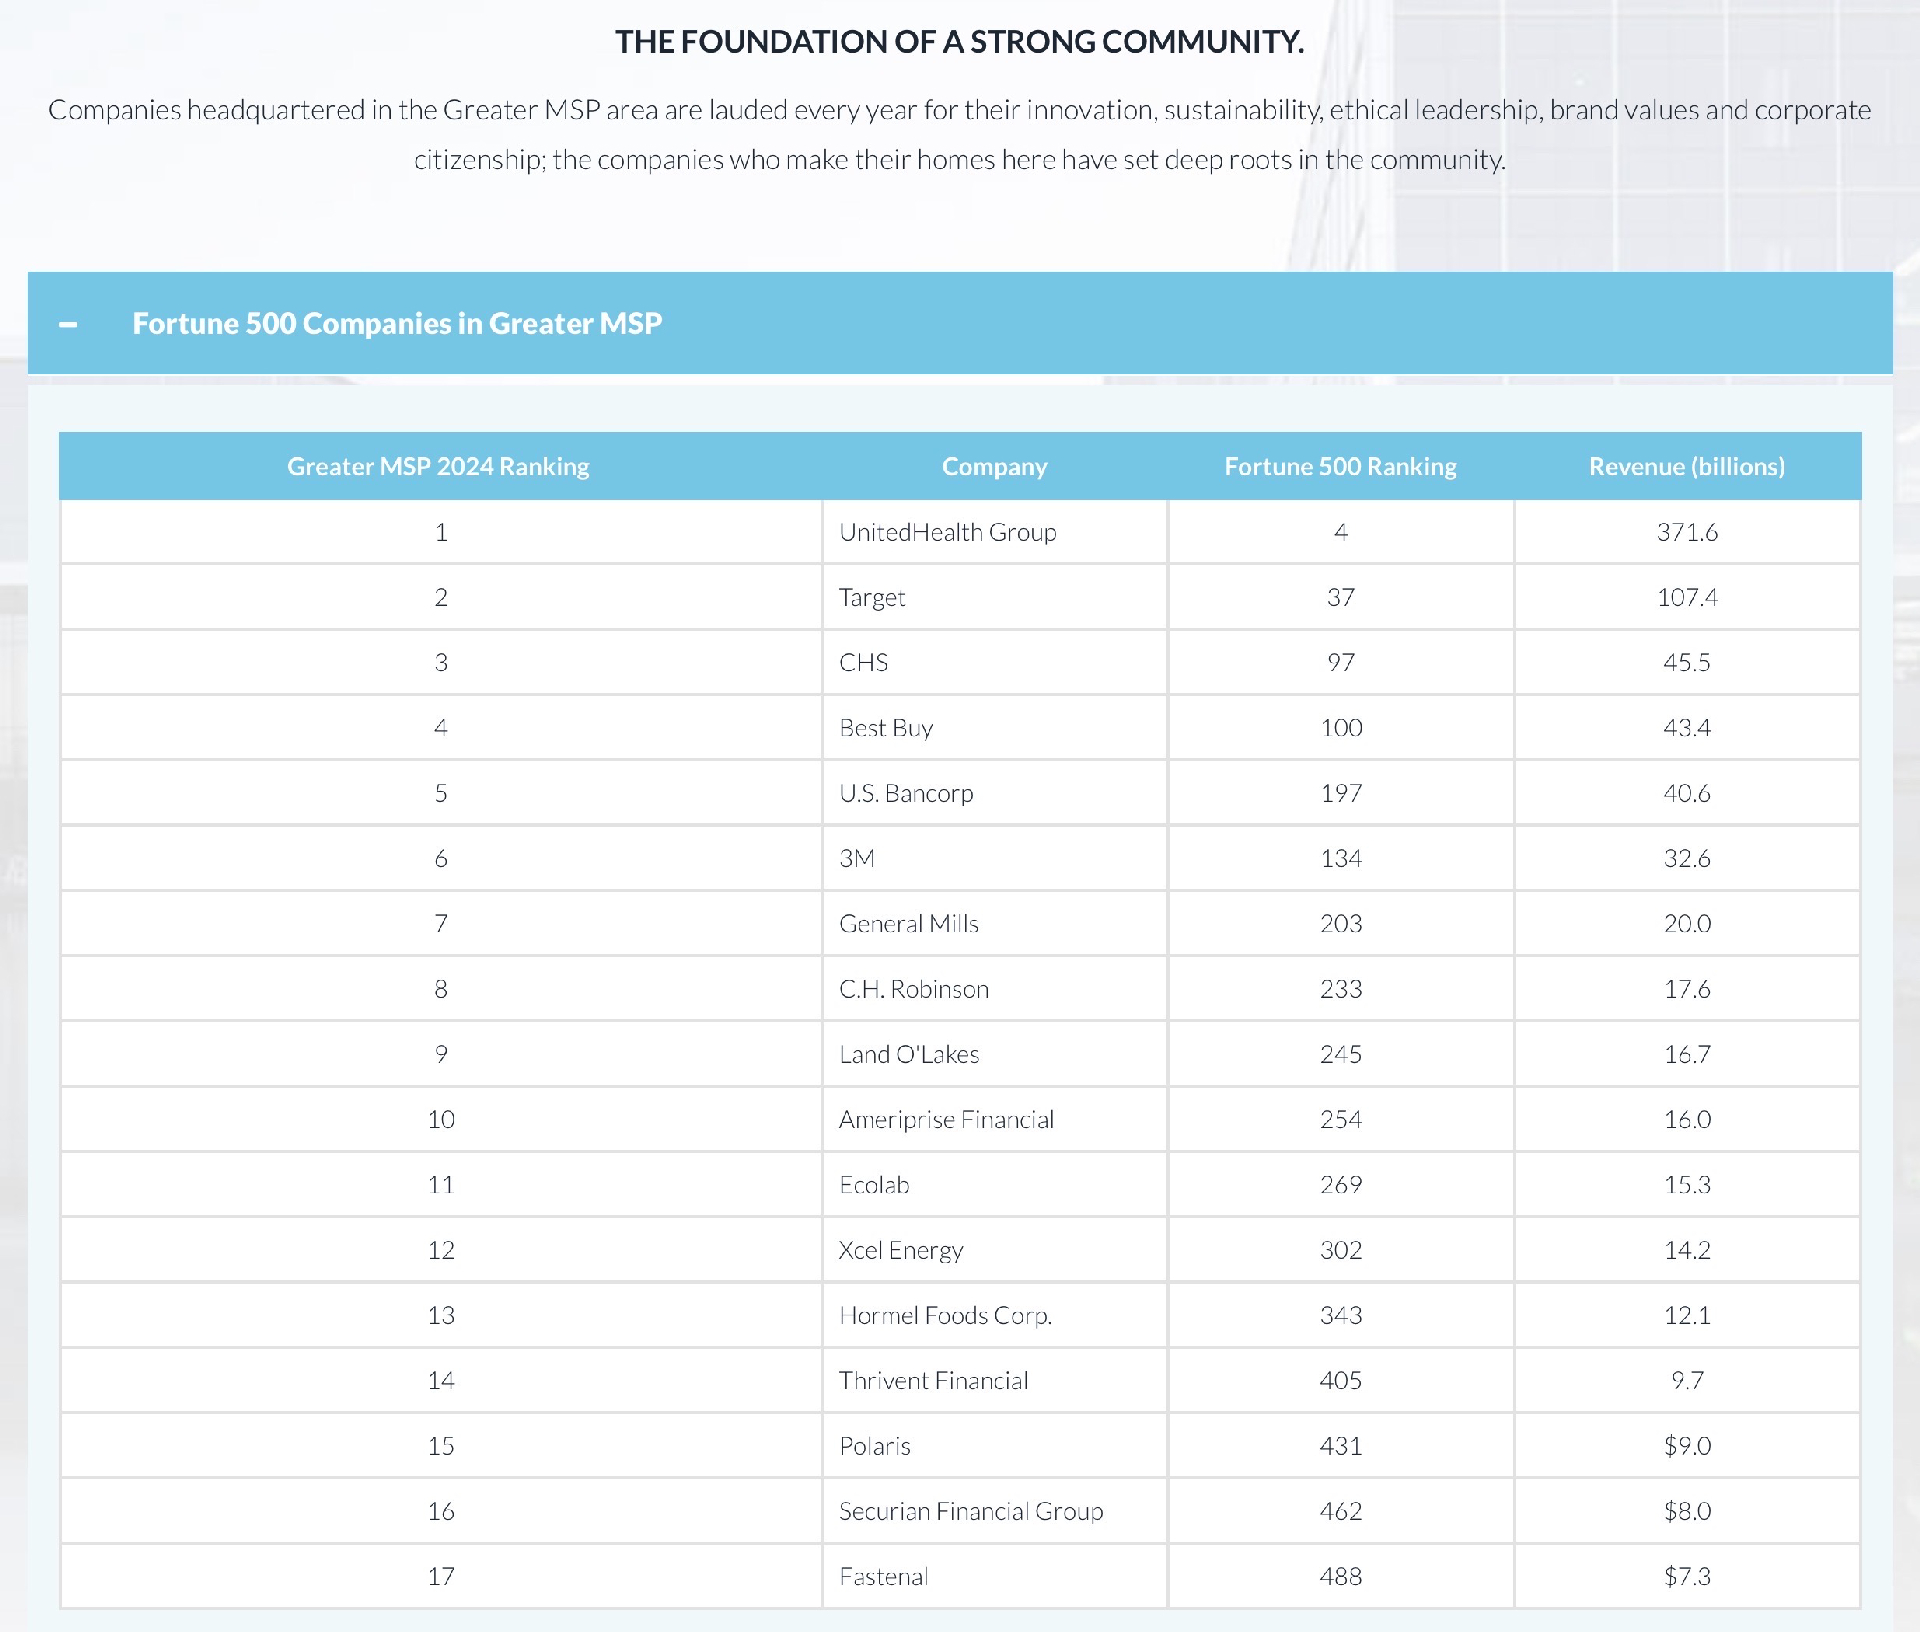Click the Company column header

(994, 466)
